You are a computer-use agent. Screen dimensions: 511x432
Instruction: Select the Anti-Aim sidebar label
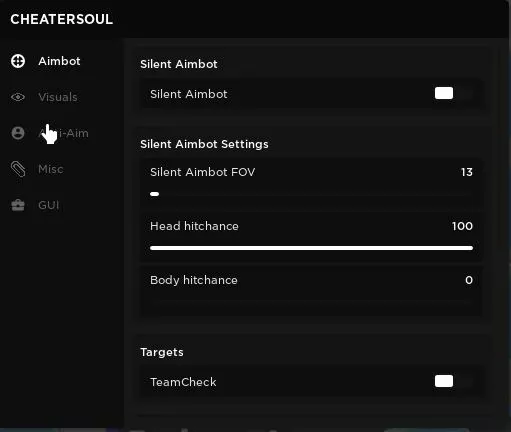coord(63,133)
